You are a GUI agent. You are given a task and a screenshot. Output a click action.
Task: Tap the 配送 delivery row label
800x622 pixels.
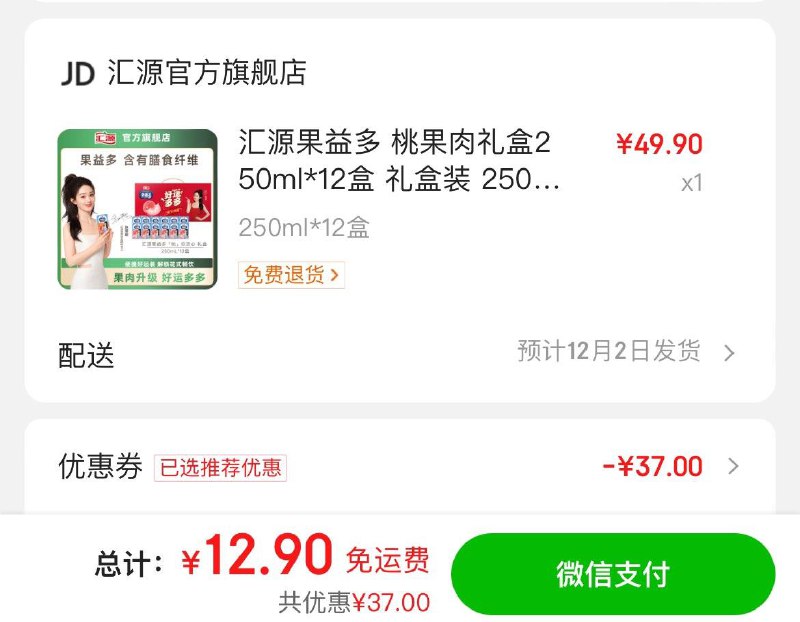(86, 355)
